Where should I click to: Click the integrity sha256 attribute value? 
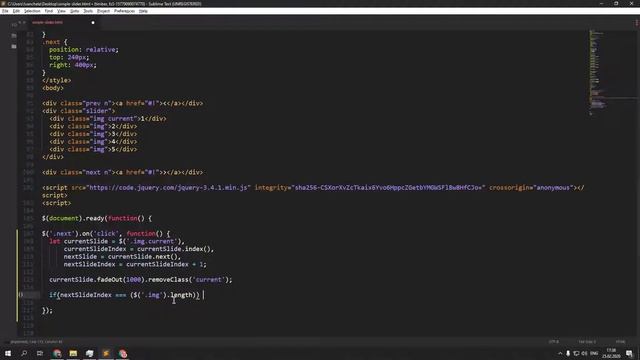[389, 188]
